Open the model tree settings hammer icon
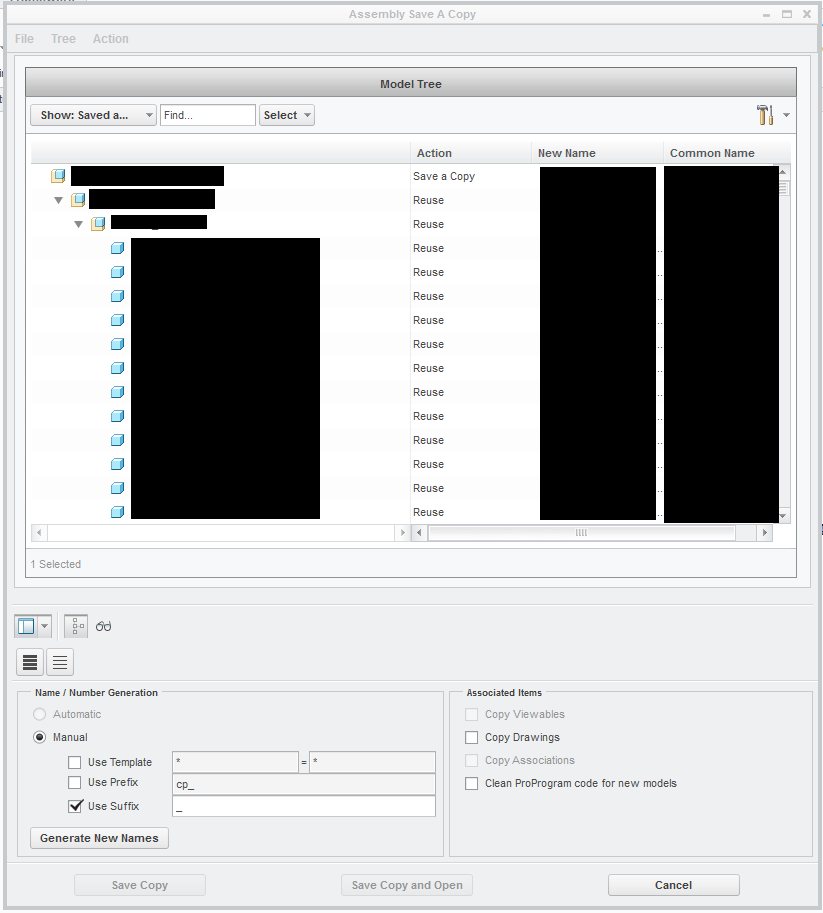The width and height of the screenshot is (823, 913). 766,114
